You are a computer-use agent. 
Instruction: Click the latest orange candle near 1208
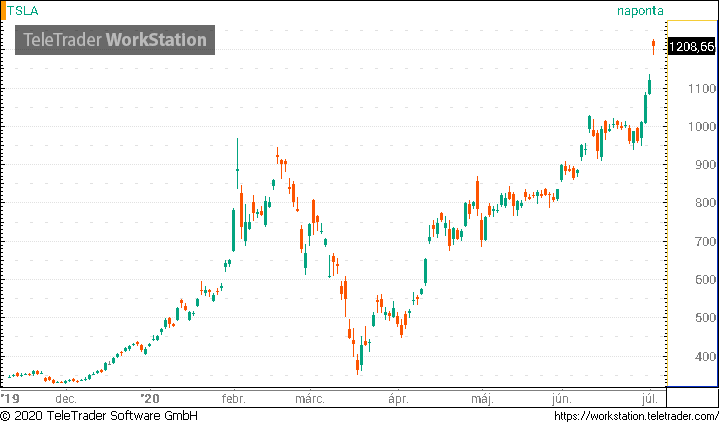click(x=653, y=46)
